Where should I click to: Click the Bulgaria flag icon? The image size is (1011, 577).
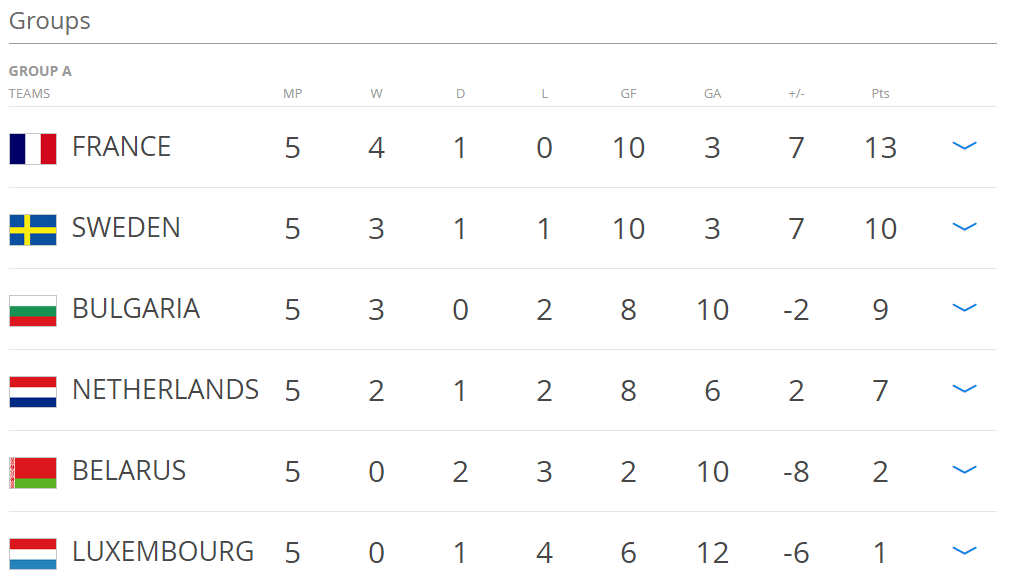click(x=32, y=310)
